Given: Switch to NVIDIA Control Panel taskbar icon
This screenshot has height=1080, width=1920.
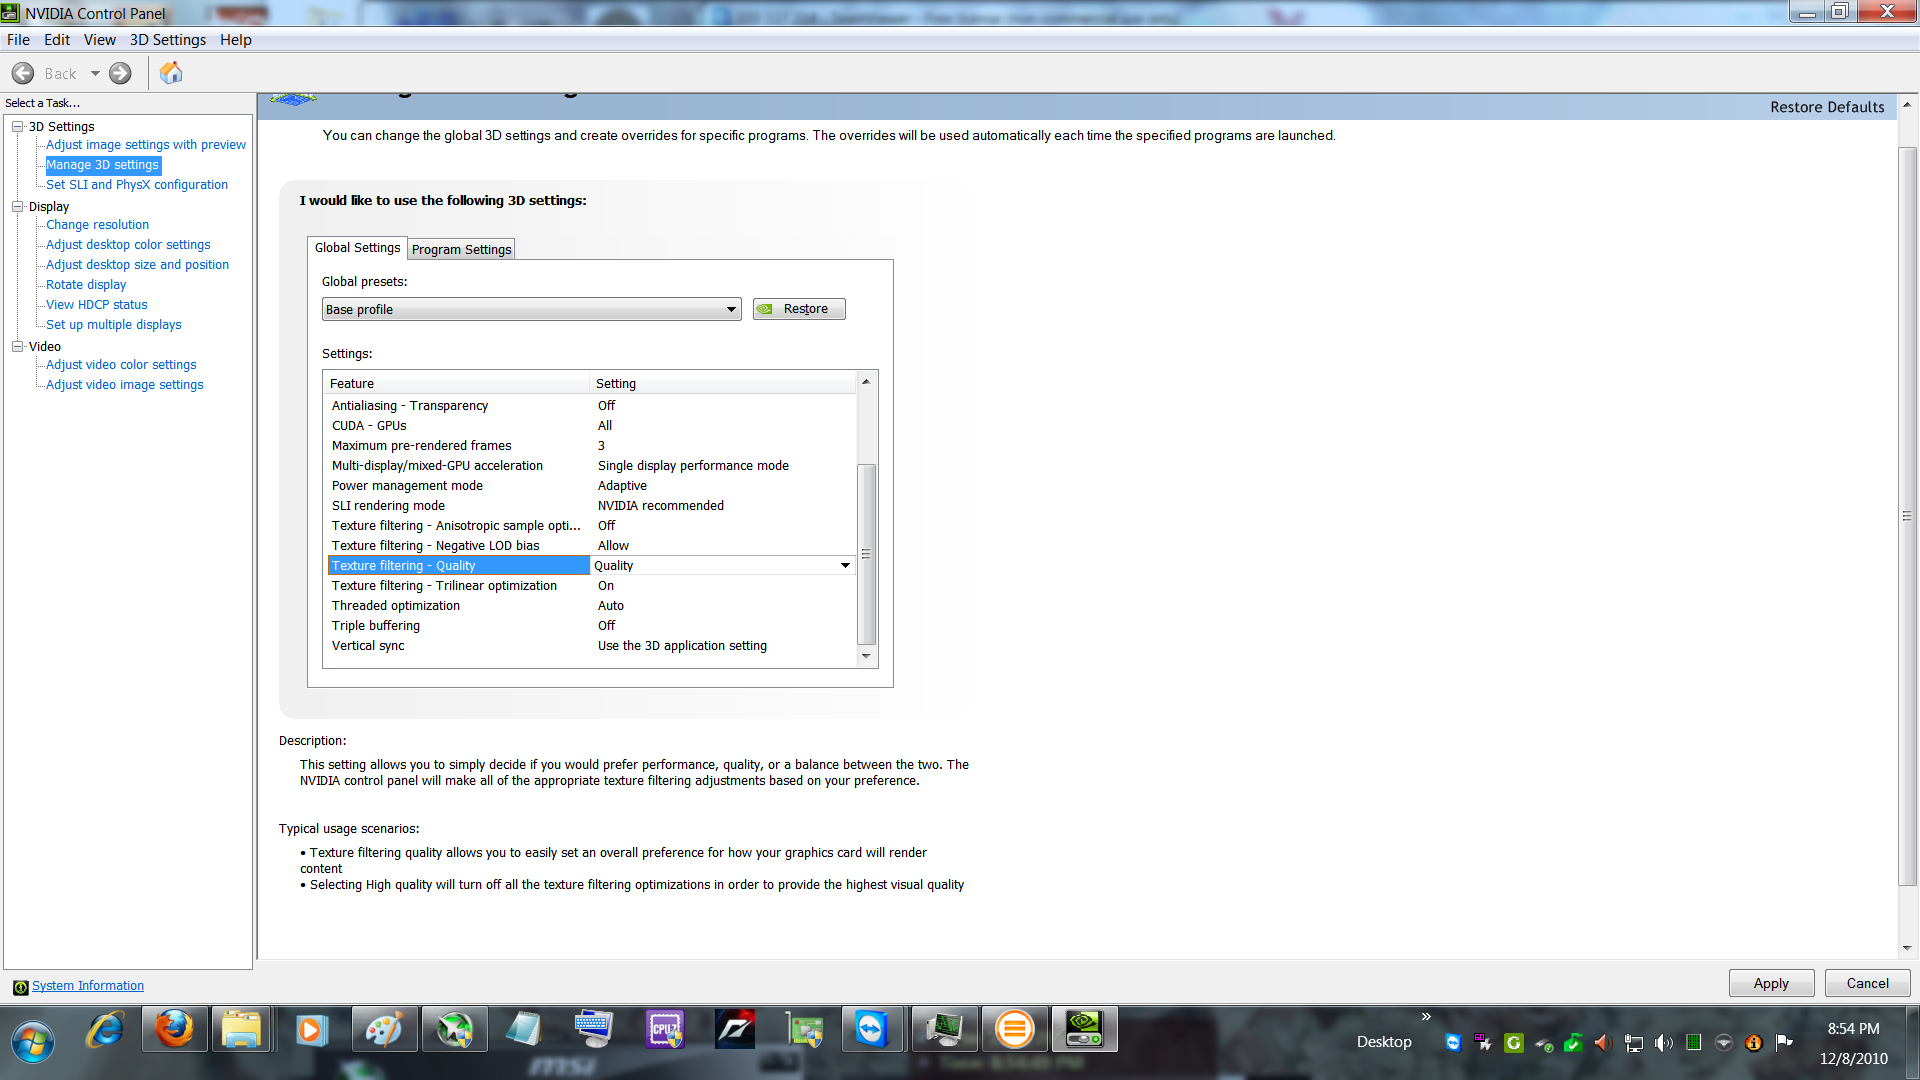Looking at the screenshot, I should pyautogui.click(x=1084, y=1030).
